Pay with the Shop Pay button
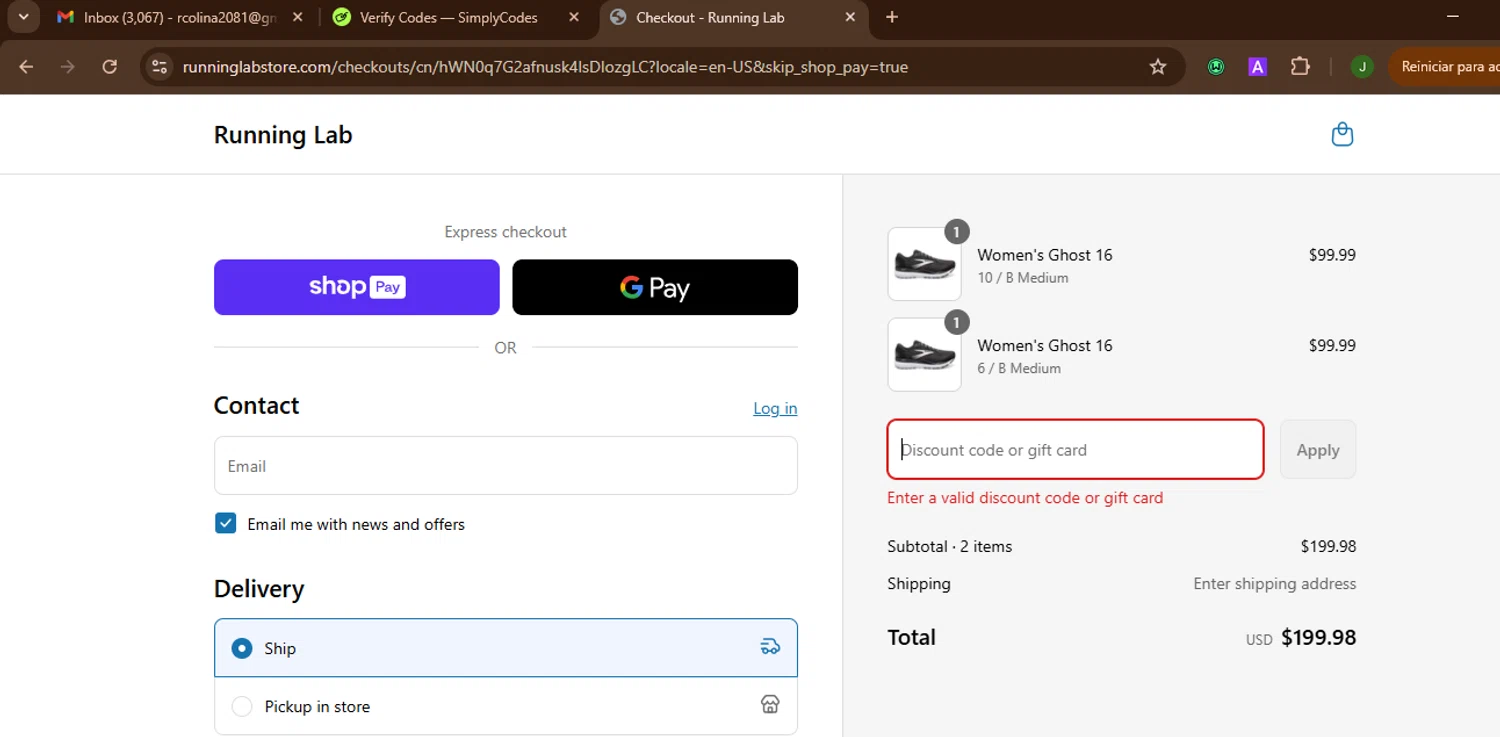This screenshot has width=1500, height=737. 356,287
